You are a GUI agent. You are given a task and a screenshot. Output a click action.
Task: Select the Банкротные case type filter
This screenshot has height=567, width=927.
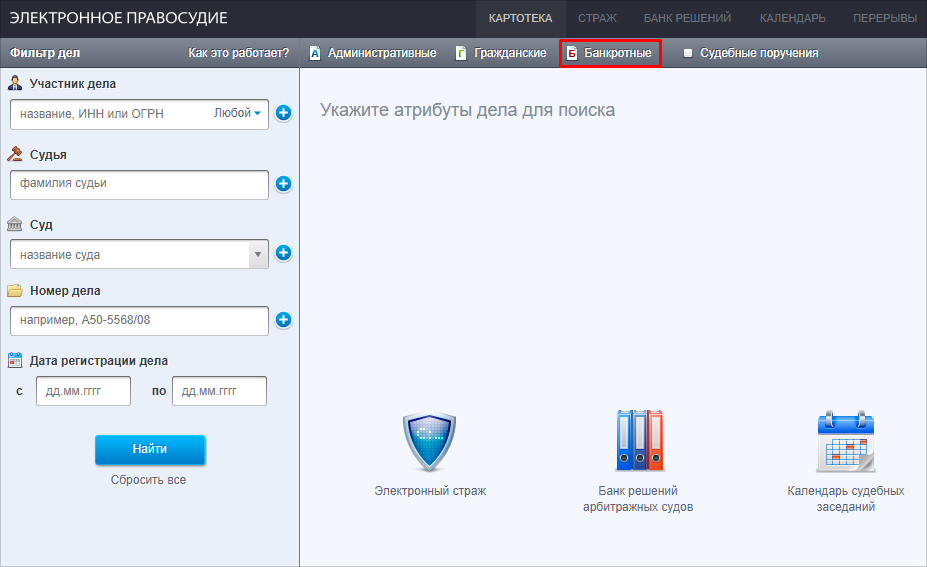610,53
